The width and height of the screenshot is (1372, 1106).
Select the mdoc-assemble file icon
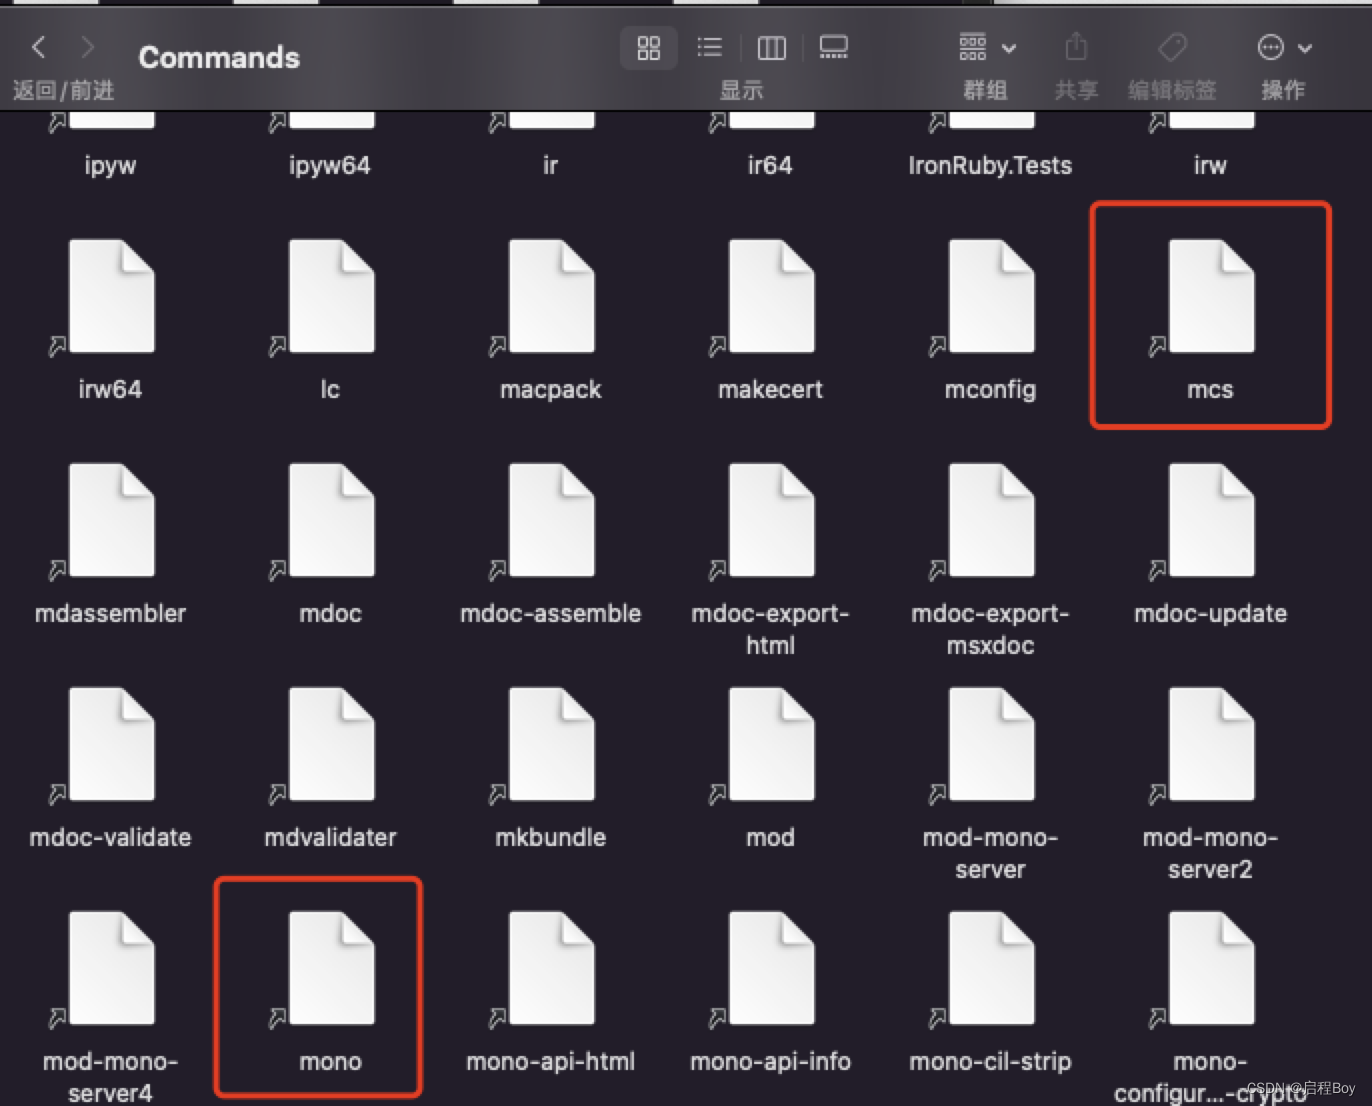click(x=551, y=520)
